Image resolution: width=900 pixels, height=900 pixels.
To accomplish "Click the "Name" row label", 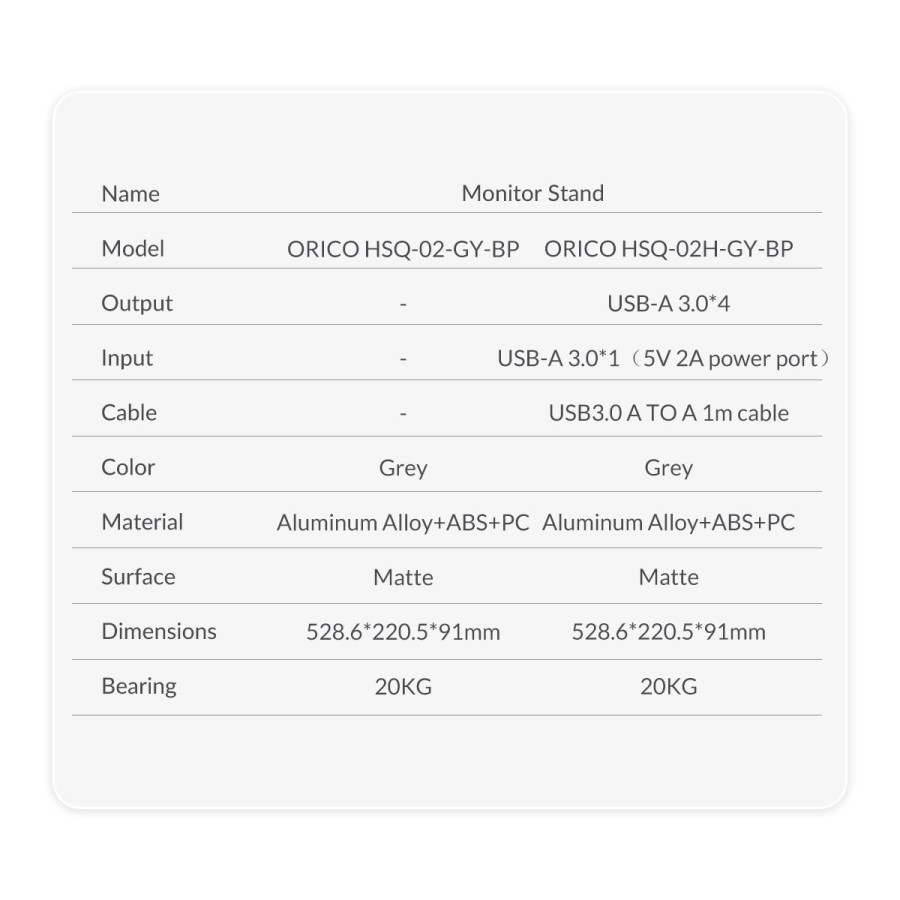I will click(x=130, y=194).
